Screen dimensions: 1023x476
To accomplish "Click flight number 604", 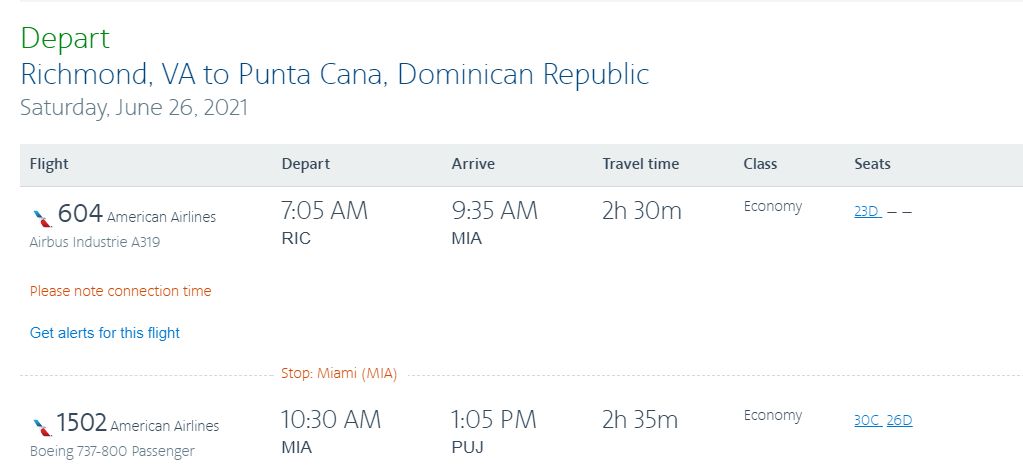I will tap(80, 213).
